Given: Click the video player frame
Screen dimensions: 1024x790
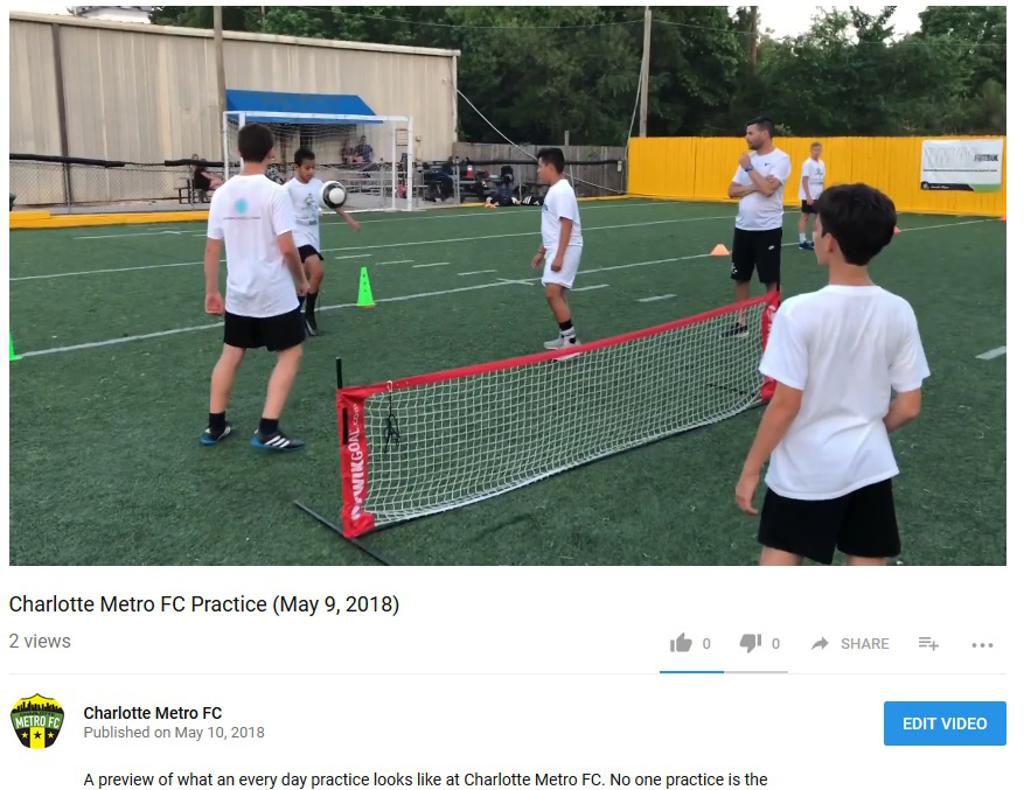Looking at the screenshot, I should 507,286.
